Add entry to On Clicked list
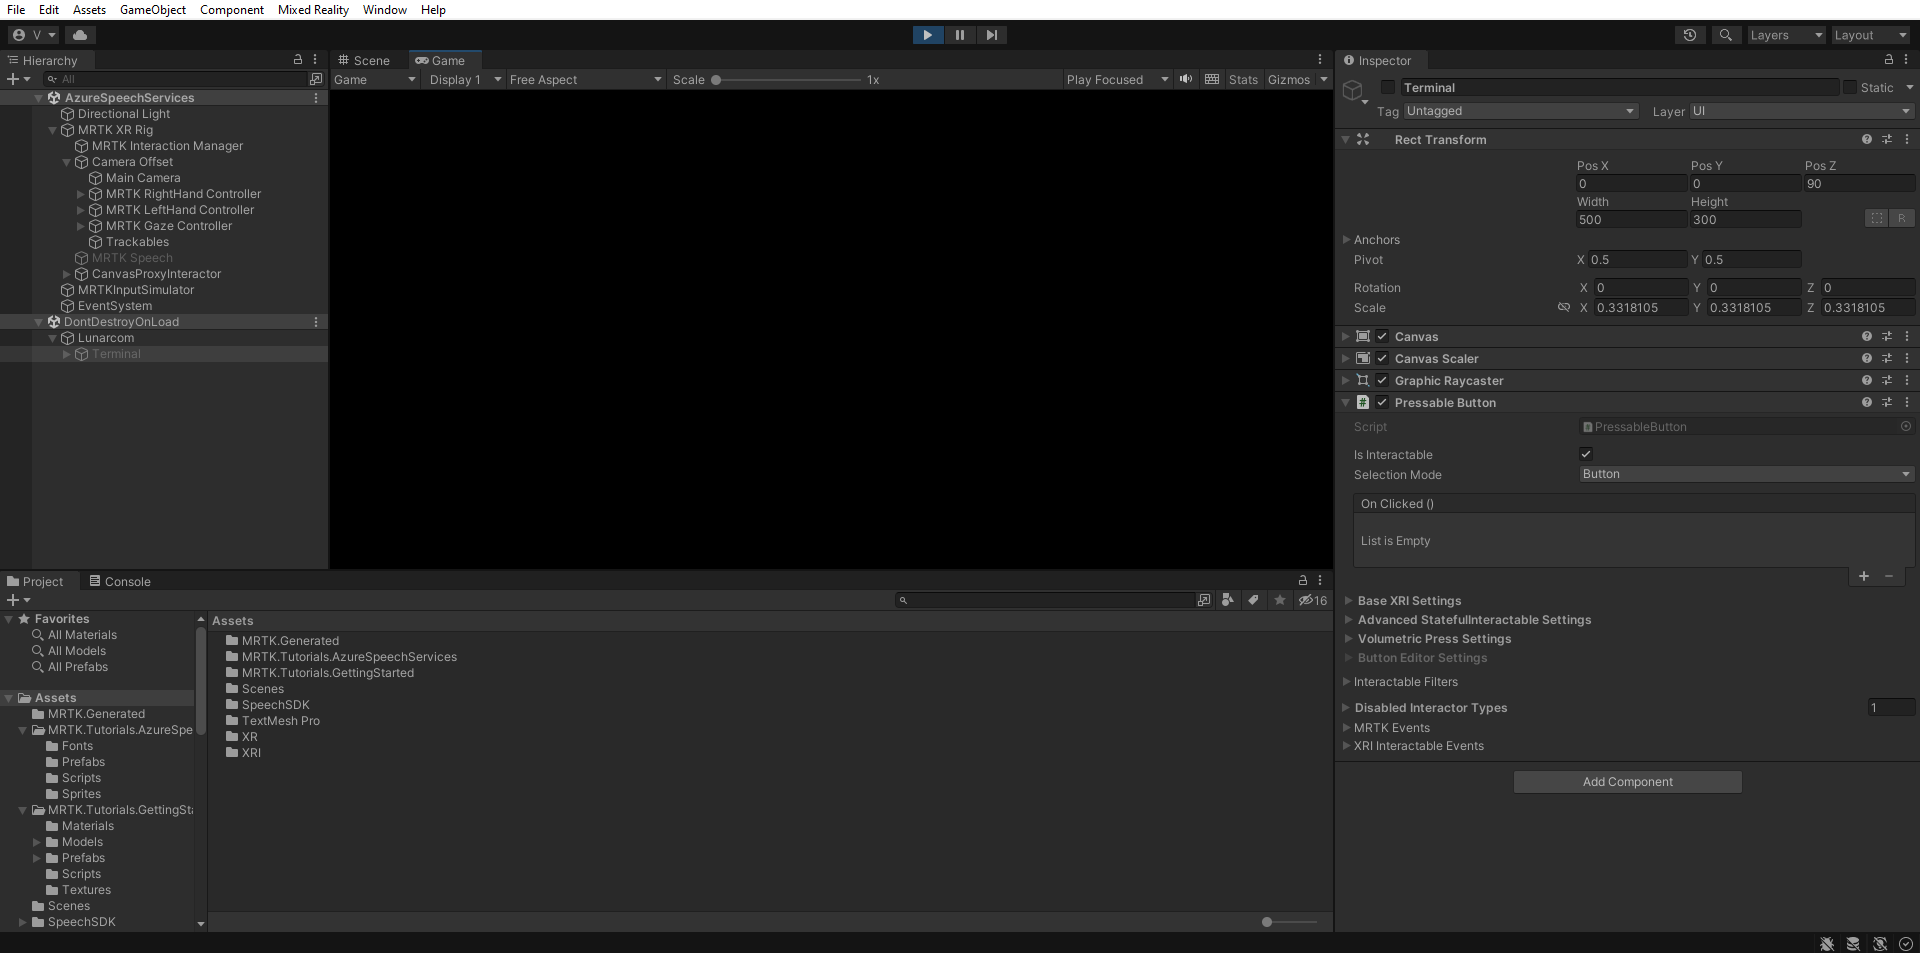This screenshot has width=1920, height=953. click(x=1864, y=577)
